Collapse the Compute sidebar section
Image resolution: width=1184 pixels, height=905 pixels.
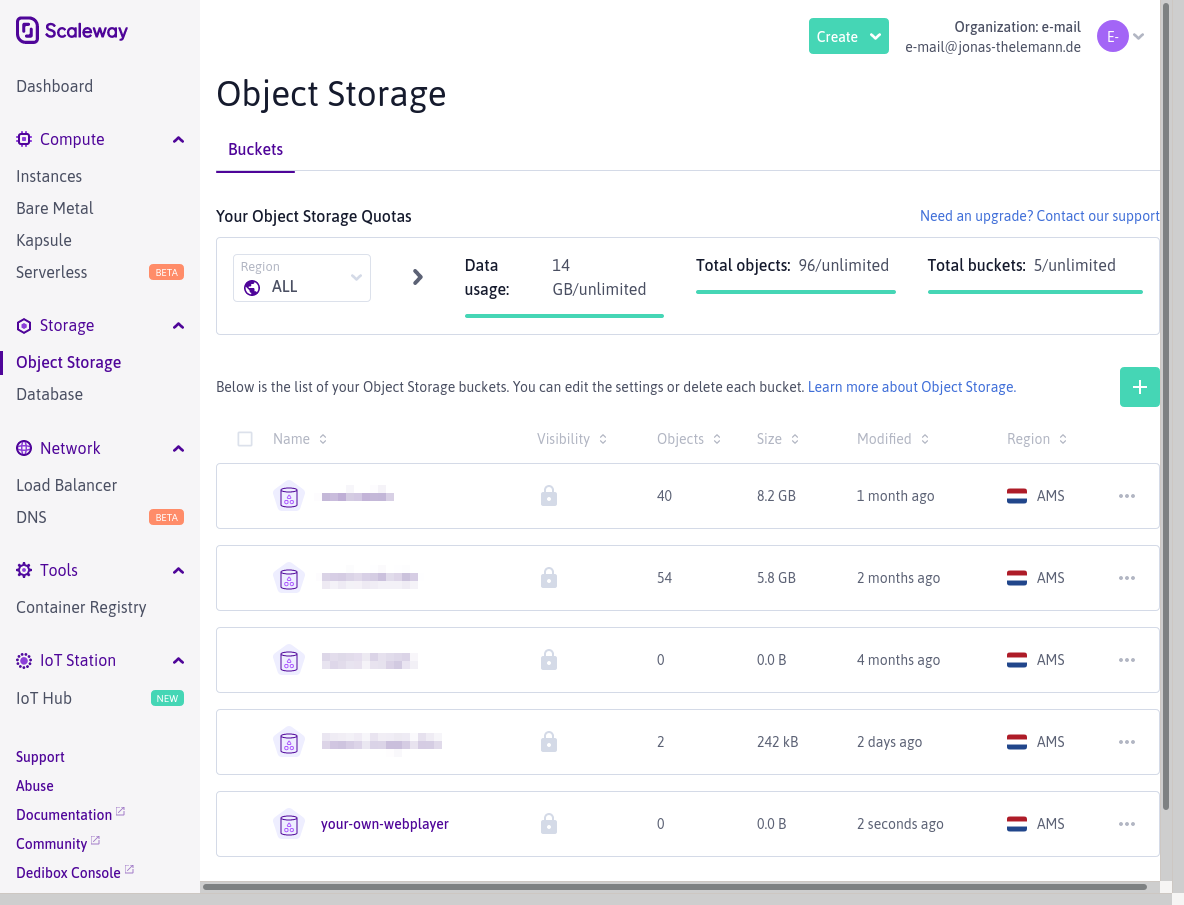[178, 140]
